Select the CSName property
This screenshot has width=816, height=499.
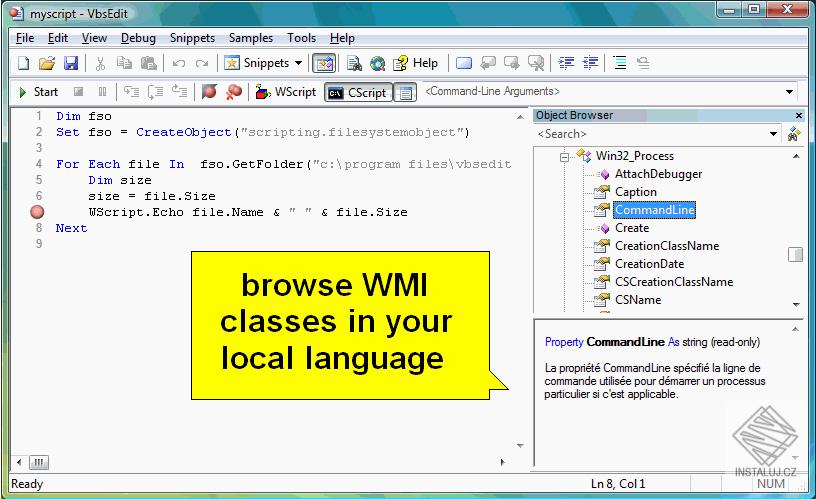[x=638, y=300]
